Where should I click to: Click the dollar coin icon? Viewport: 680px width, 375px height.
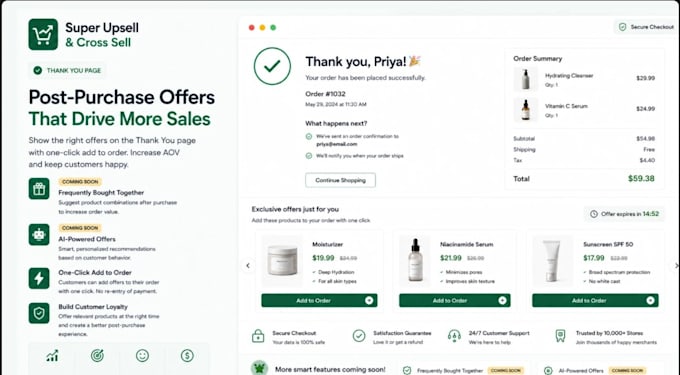click(x=187, y=356)
